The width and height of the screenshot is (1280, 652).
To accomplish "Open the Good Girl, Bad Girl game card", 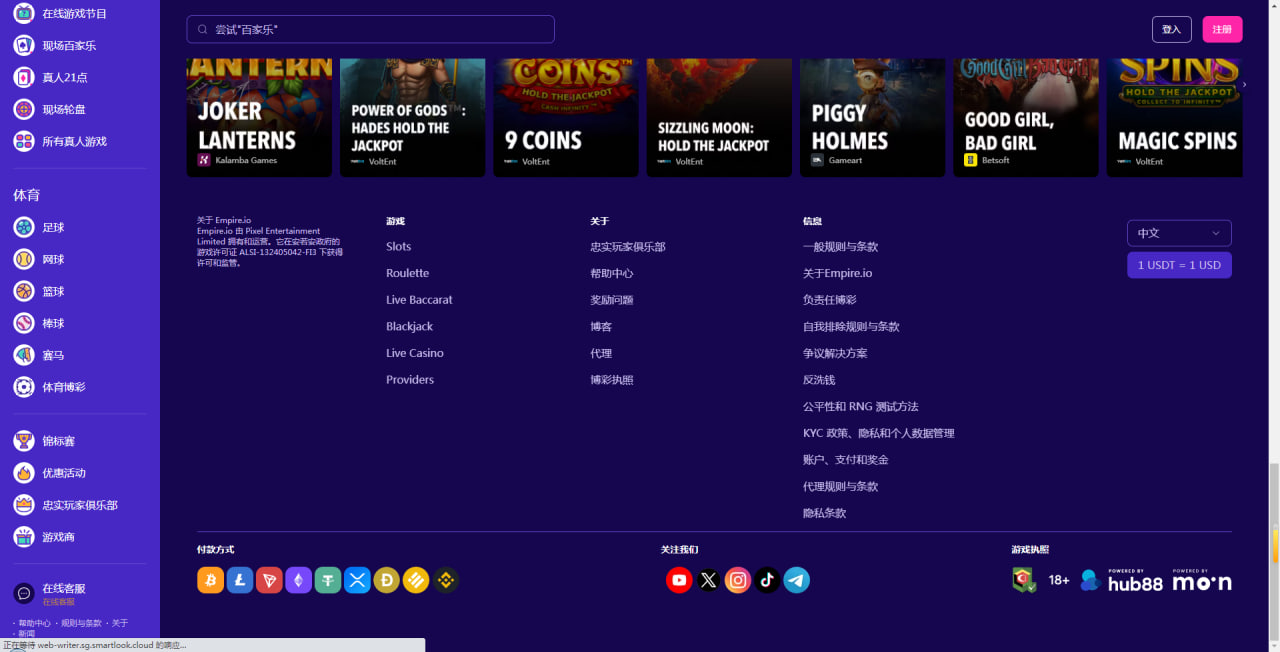I will click(x=1026, y=117).
